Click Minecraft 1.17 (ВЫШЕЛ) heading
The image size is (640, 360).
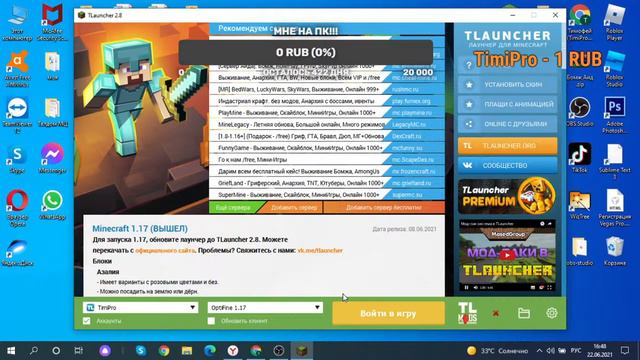[140, 229]
